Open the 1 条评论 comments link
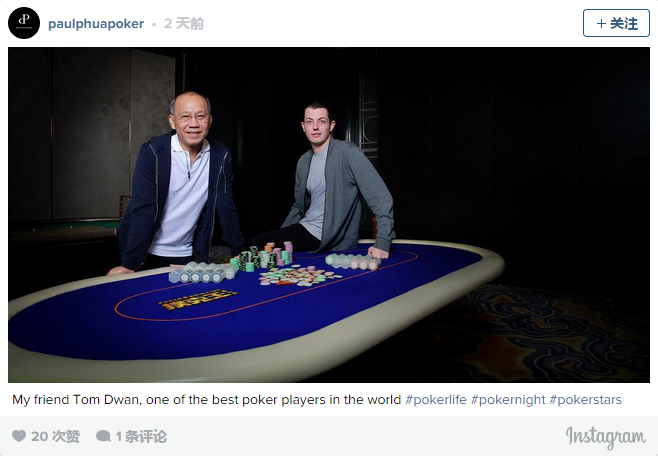 tap(141, 436)
